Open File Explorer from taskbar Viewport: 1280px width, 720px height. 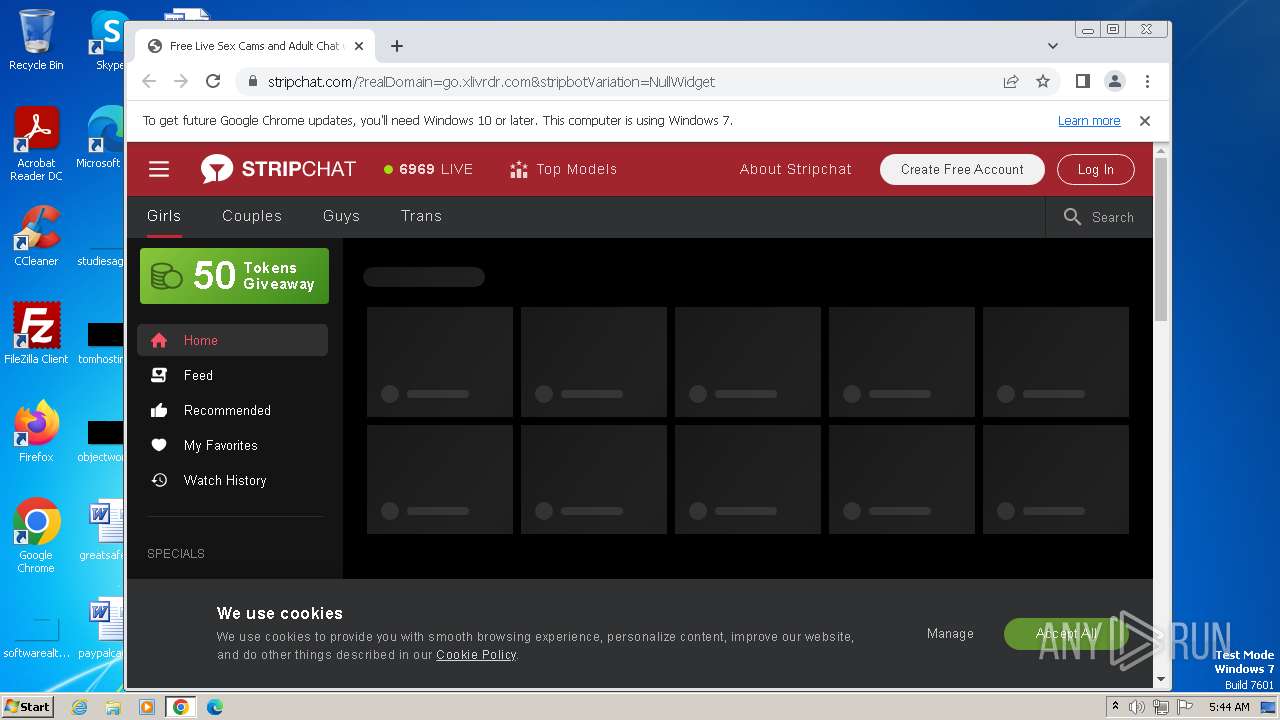pos(113,707)
